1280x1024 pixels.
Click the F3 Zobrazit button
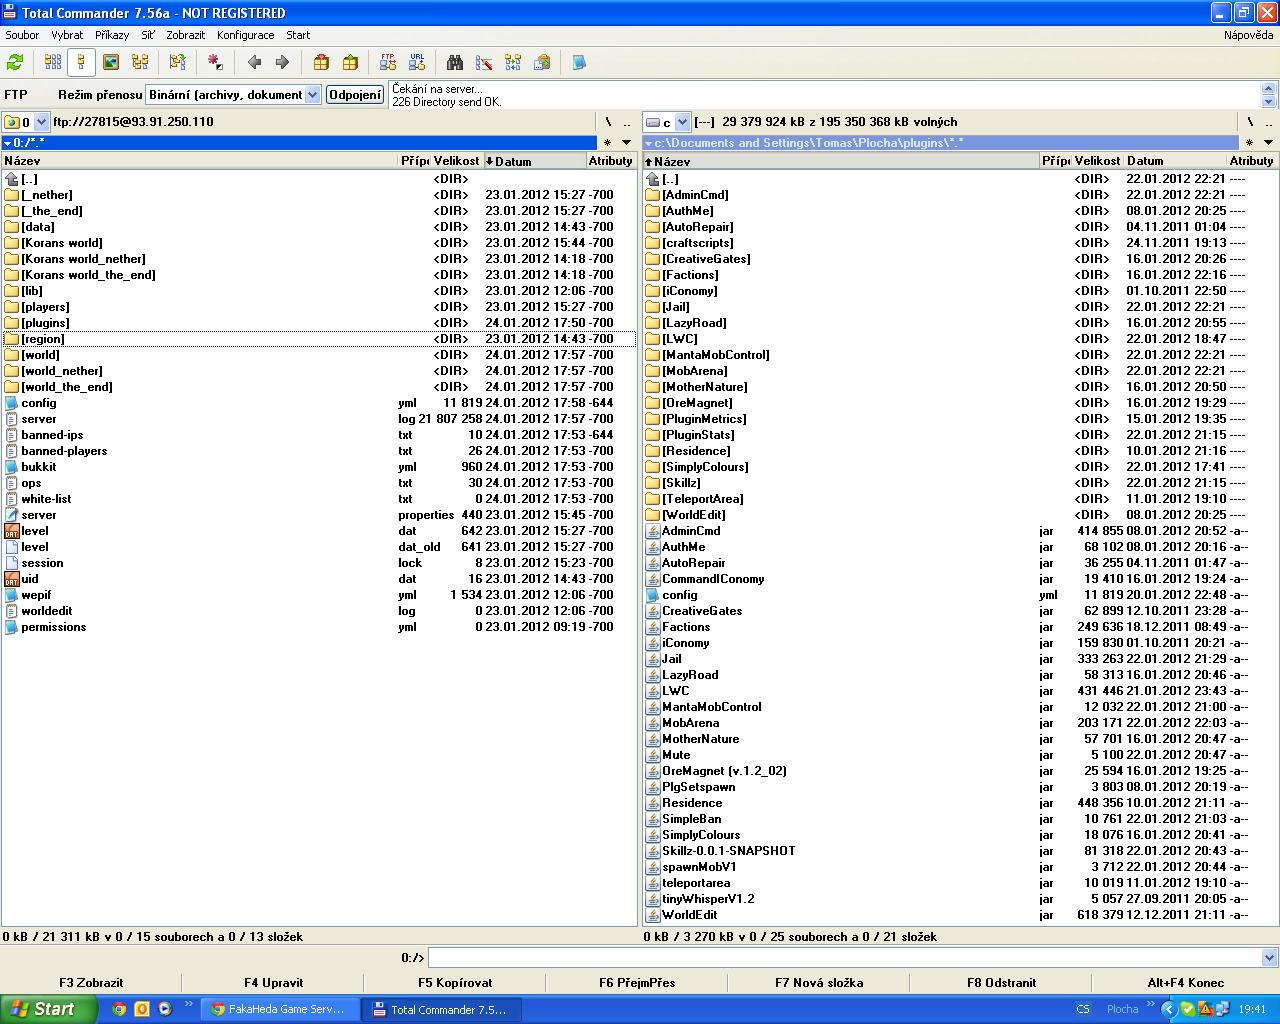91,982
